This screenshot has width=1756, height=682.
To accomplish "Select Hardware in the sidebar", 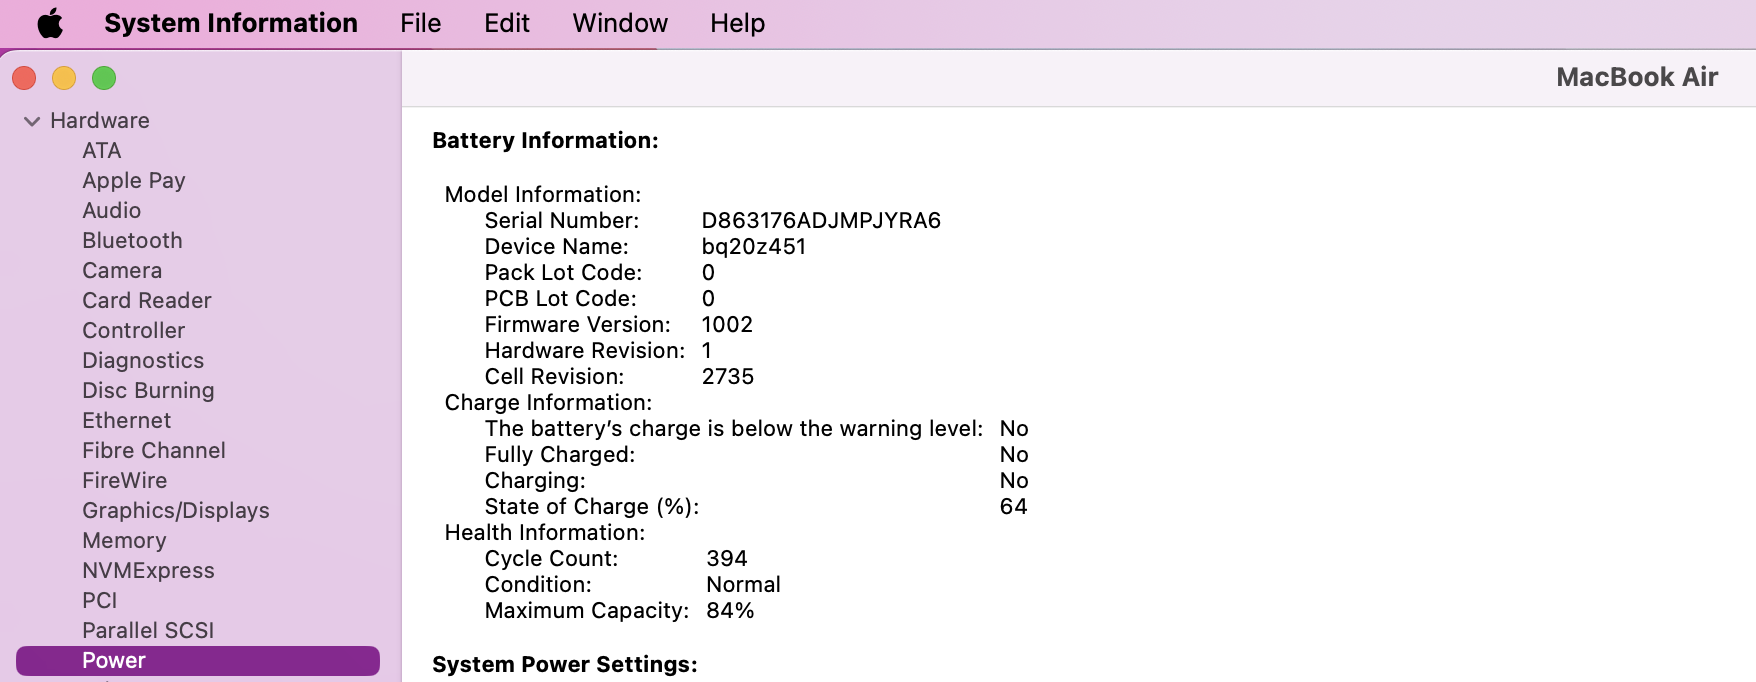I will (100, 120).
